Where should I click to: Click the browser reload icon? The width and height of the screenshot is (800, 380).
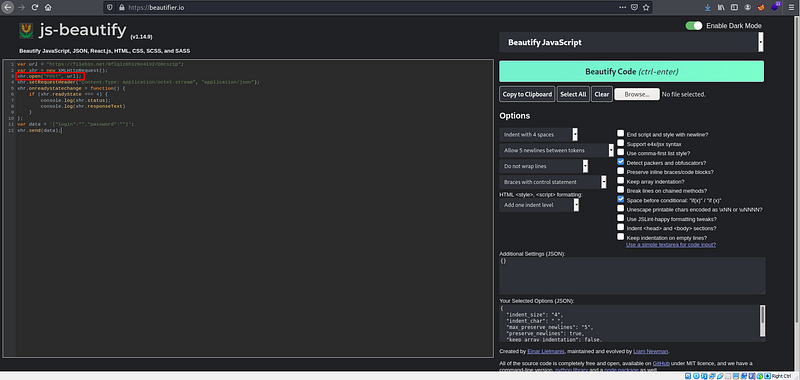pyautogui.click(x=35, y=8)
